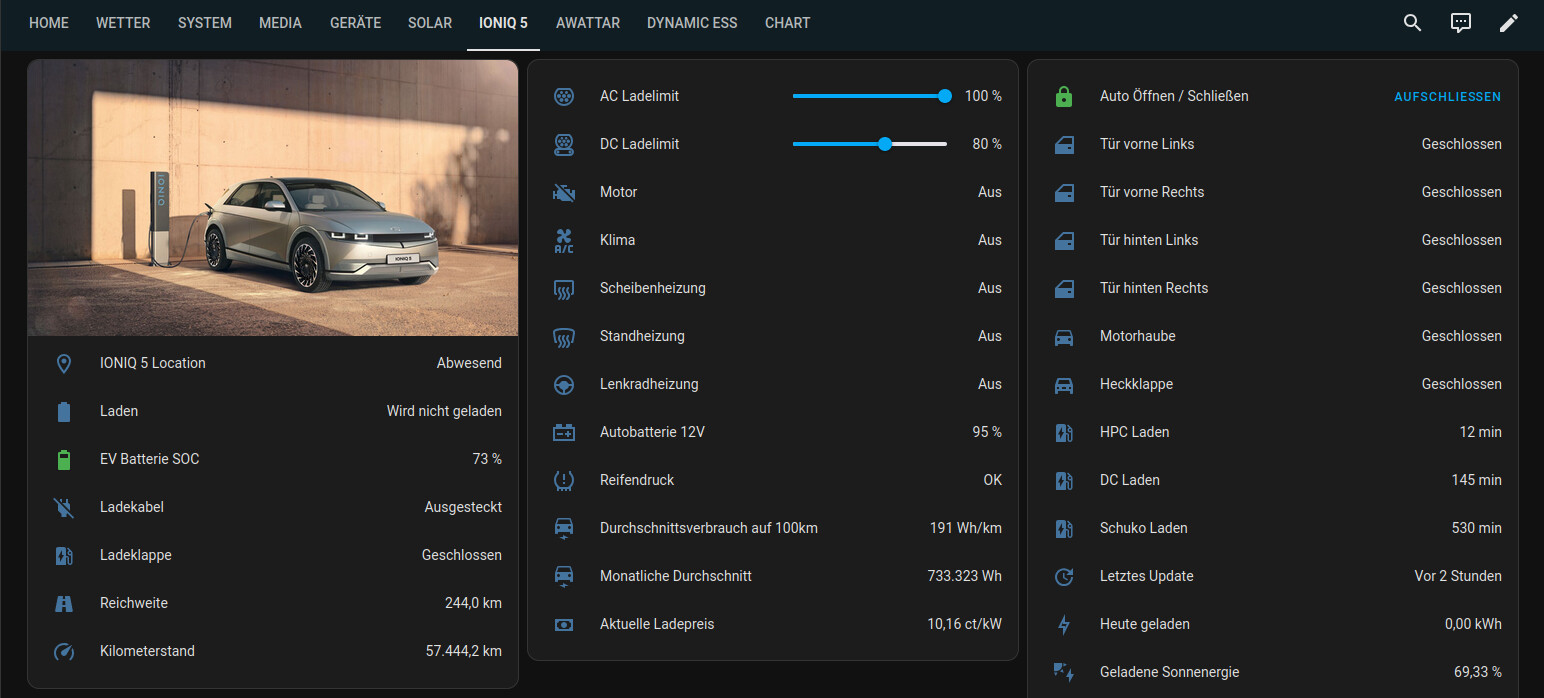Image resolution: width=1544 pixels, height=698 pixels.
Task: Click the AC Ladelimit plug icon
Action: coord(564,97)
